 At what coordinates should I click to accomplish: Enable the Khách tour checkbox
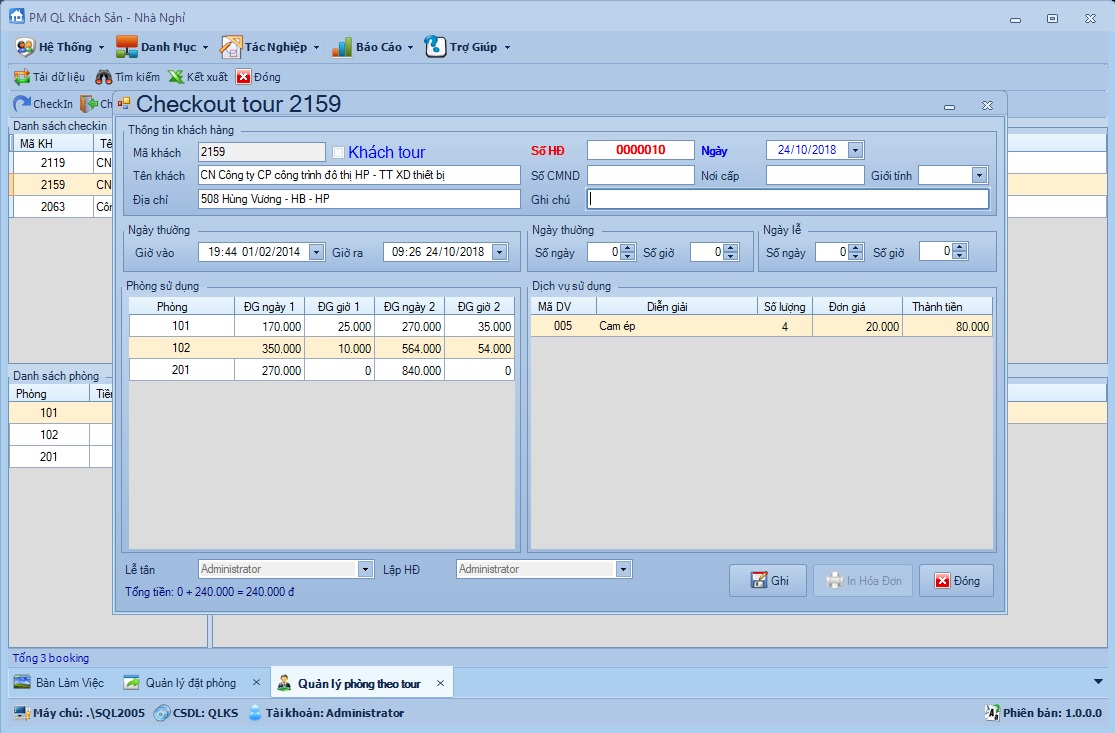(x=338, y=152)
